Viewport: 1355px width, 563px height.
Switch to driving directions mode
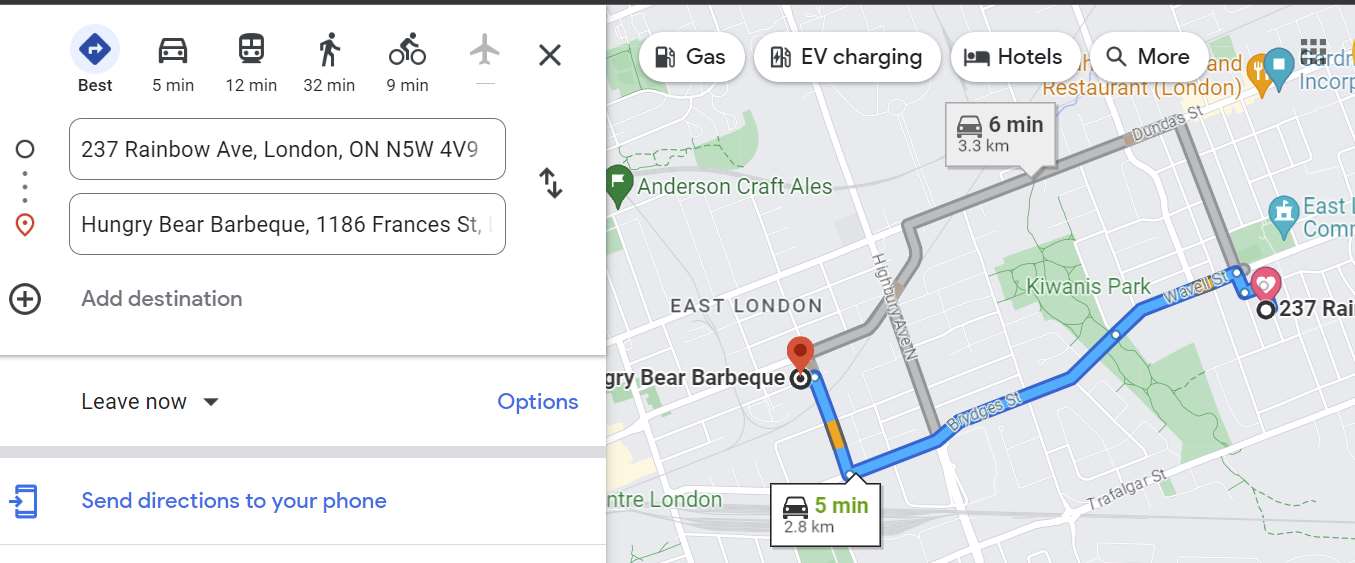(173, 49)
